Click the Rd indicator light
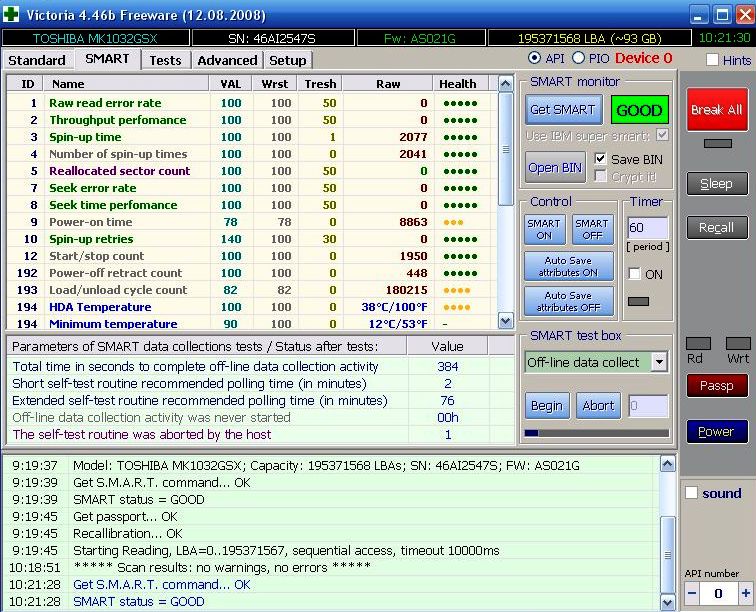The image size is (756, 612). [x=696, y=344]
